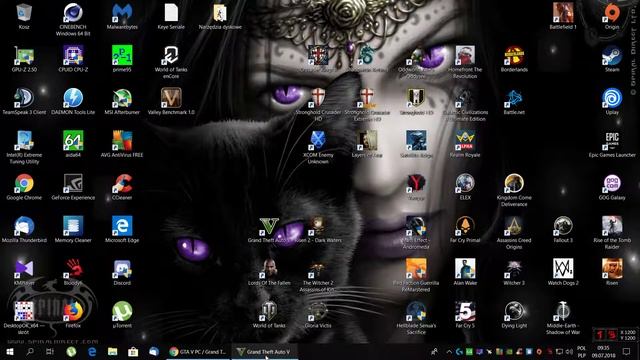Open the Windows Start menu
This screenshot has height=360, width=640.
tap(10, 351)
